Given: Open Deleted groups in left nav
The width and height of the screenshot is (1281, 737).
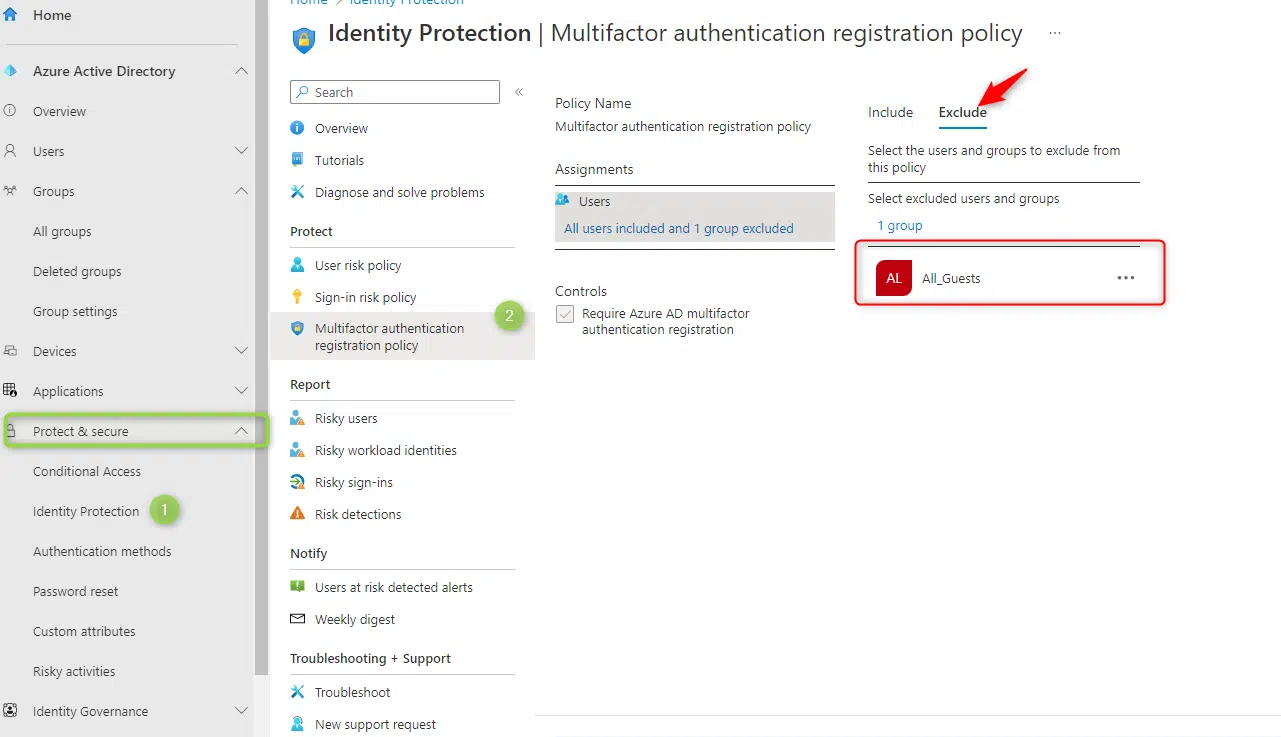Looking at the screenshot, I should tap(77, 271).
